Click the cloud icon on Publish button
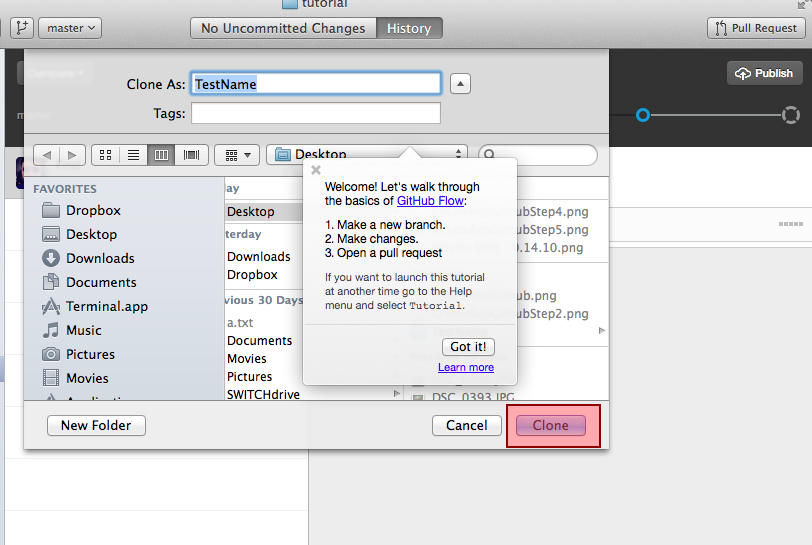 tap(743, 74)
